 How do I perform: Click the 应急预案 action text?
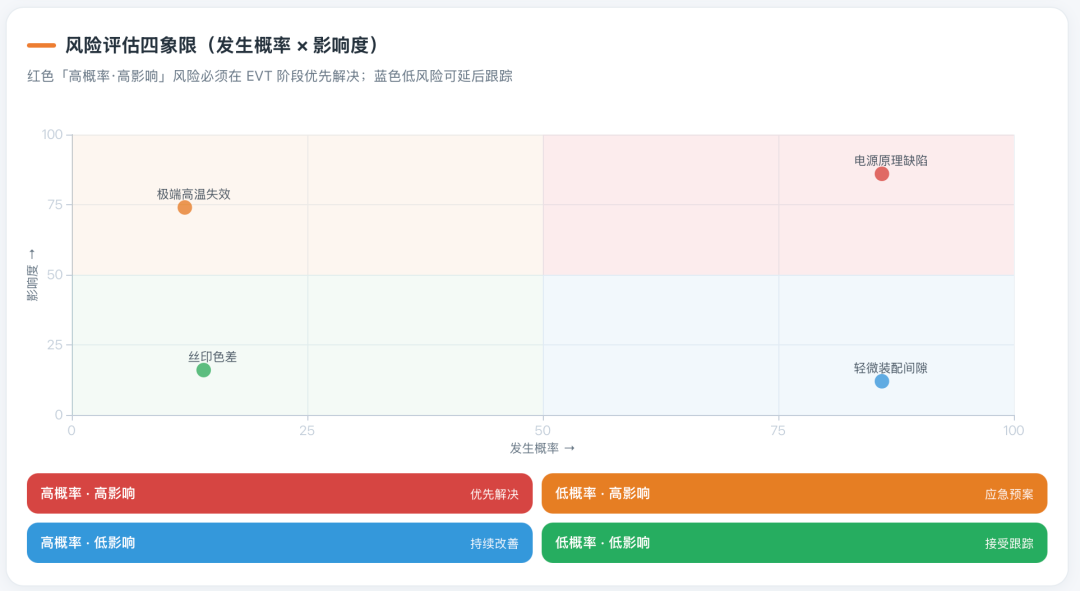coord(1009,494)
